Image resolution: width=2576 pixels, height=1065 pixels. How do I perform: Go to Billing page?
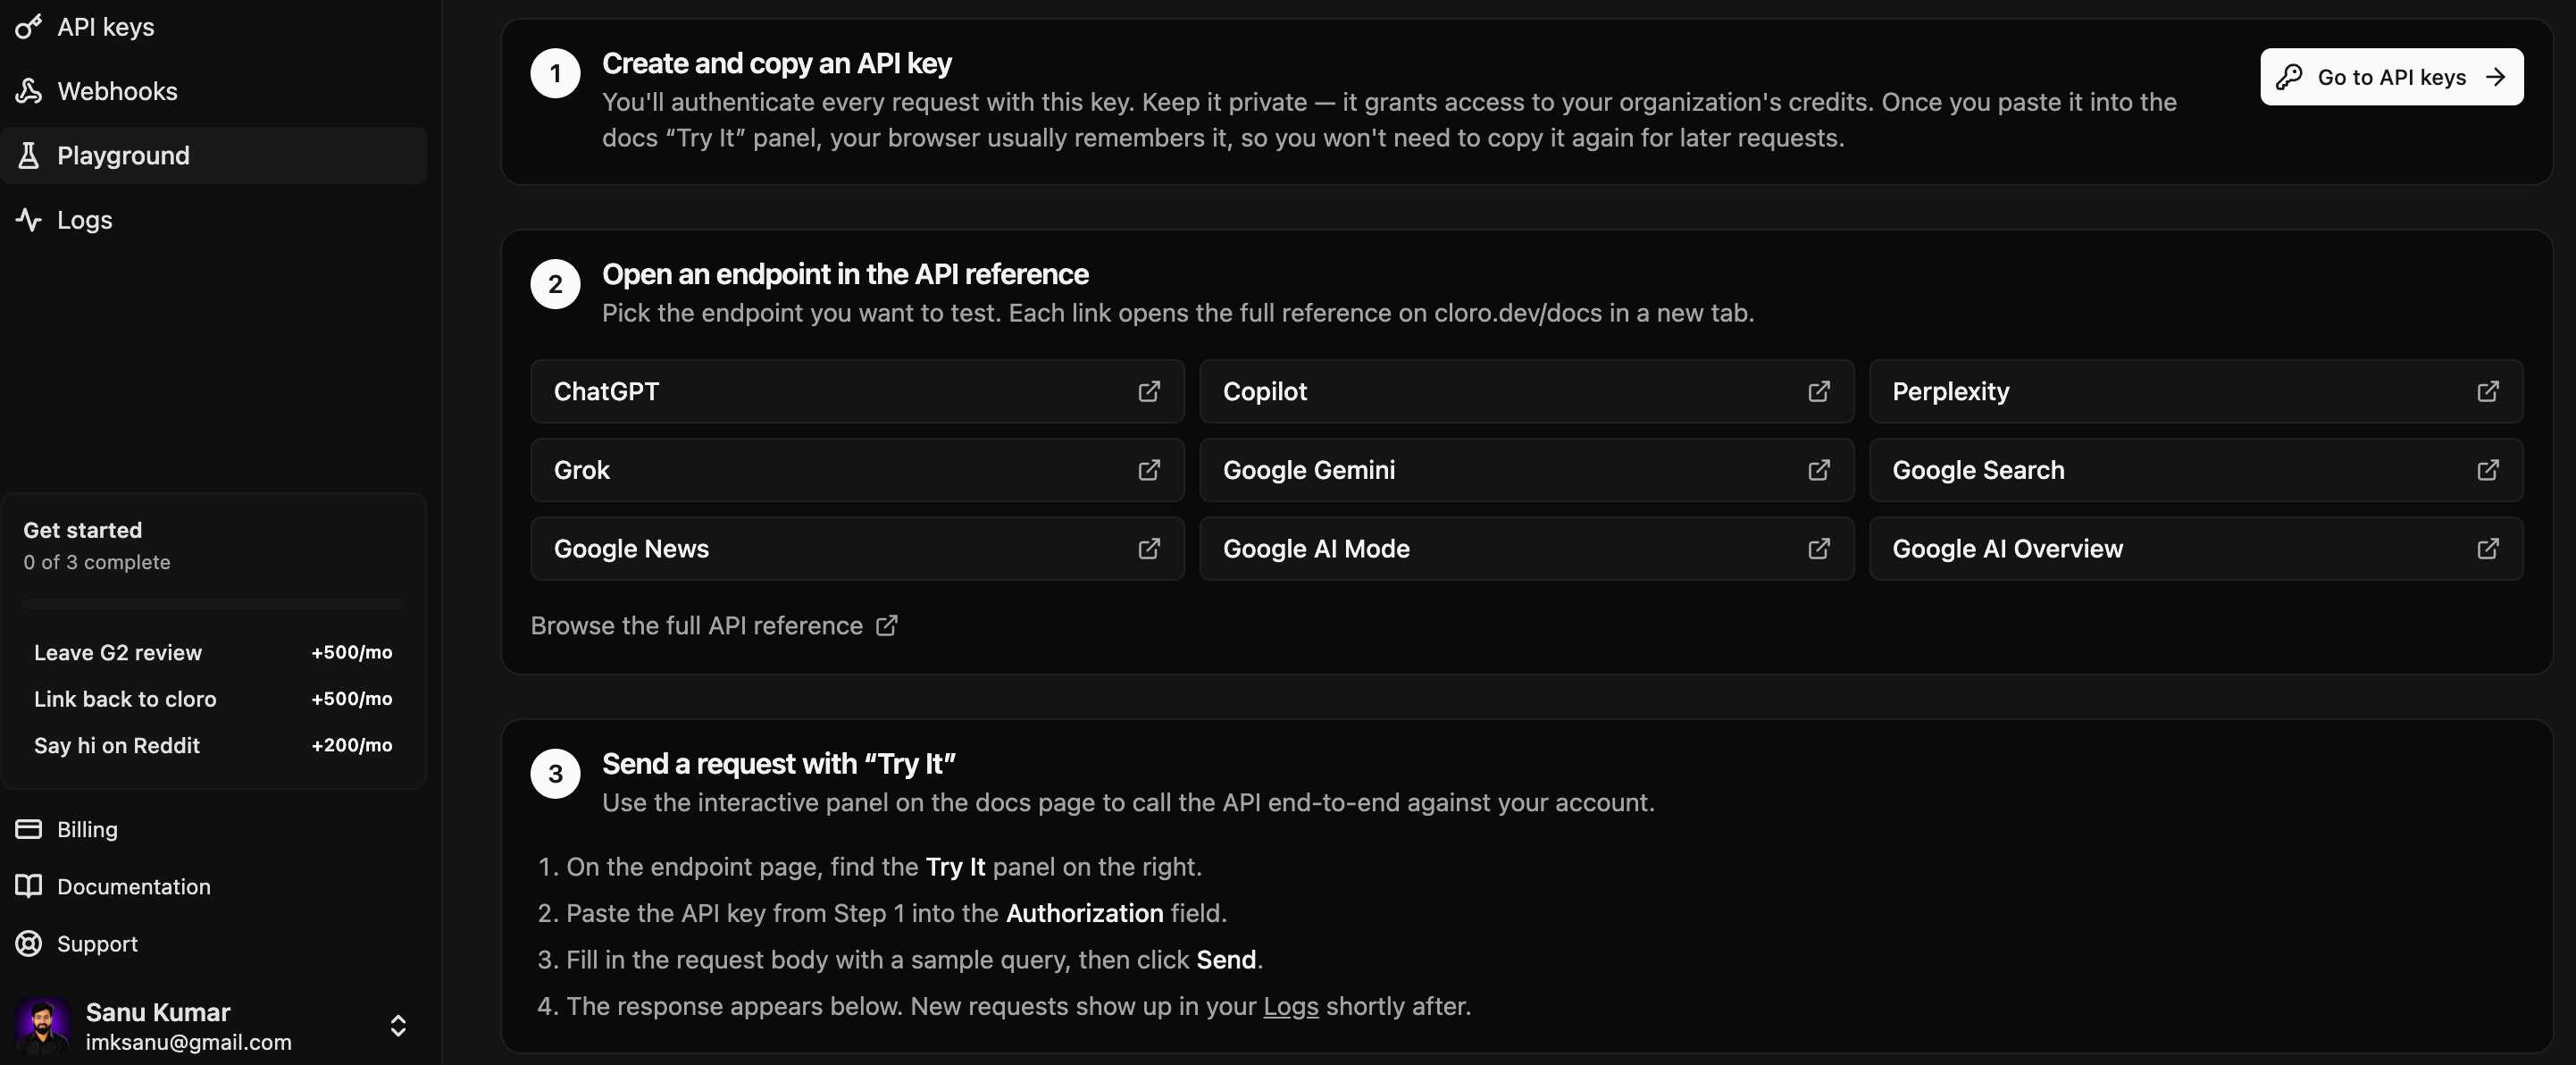coord(213,829)
